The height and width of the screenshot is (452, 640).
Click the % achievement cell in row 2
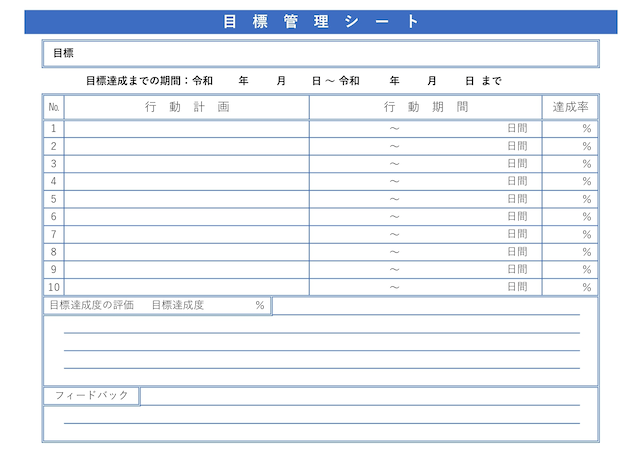pos(570,146)
